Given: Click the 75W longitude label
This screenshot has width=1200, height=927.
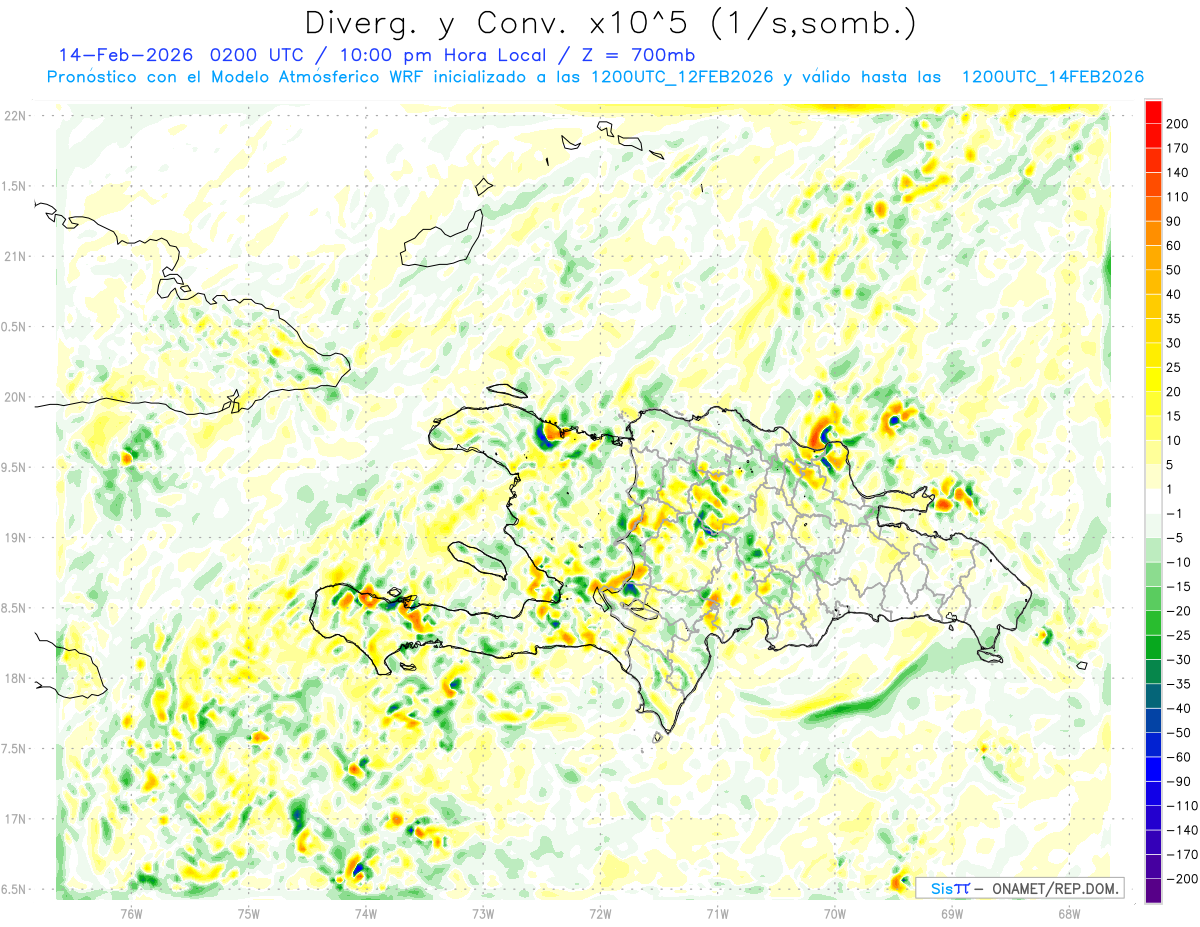Looking at the screenshot, I should coord(248,914).
